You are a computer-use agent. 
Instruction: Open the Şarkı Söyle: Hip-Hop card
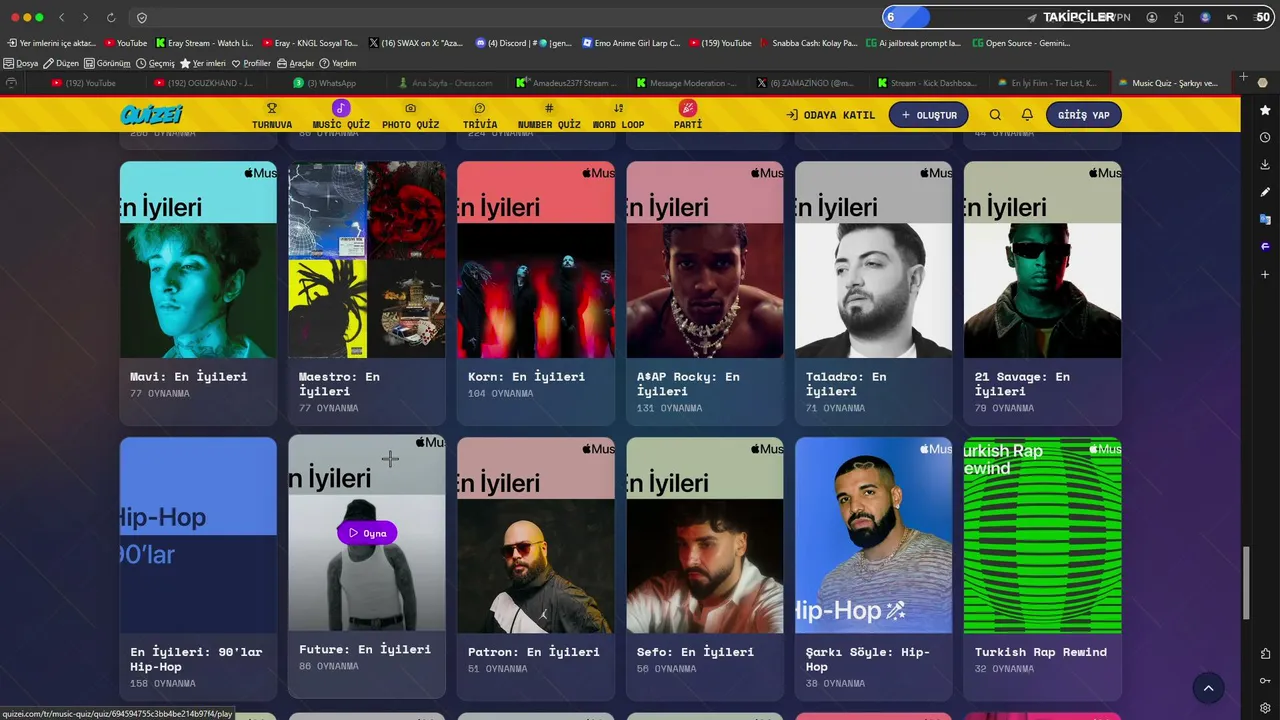[x=874, y=568]
